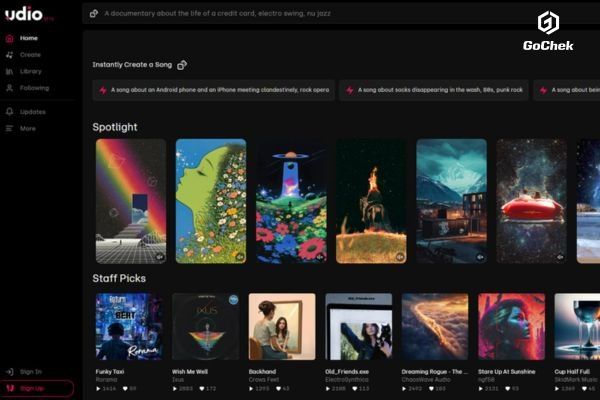Open the Crows Feet artist link
The image size is (600, 400).
coord(264,380)
